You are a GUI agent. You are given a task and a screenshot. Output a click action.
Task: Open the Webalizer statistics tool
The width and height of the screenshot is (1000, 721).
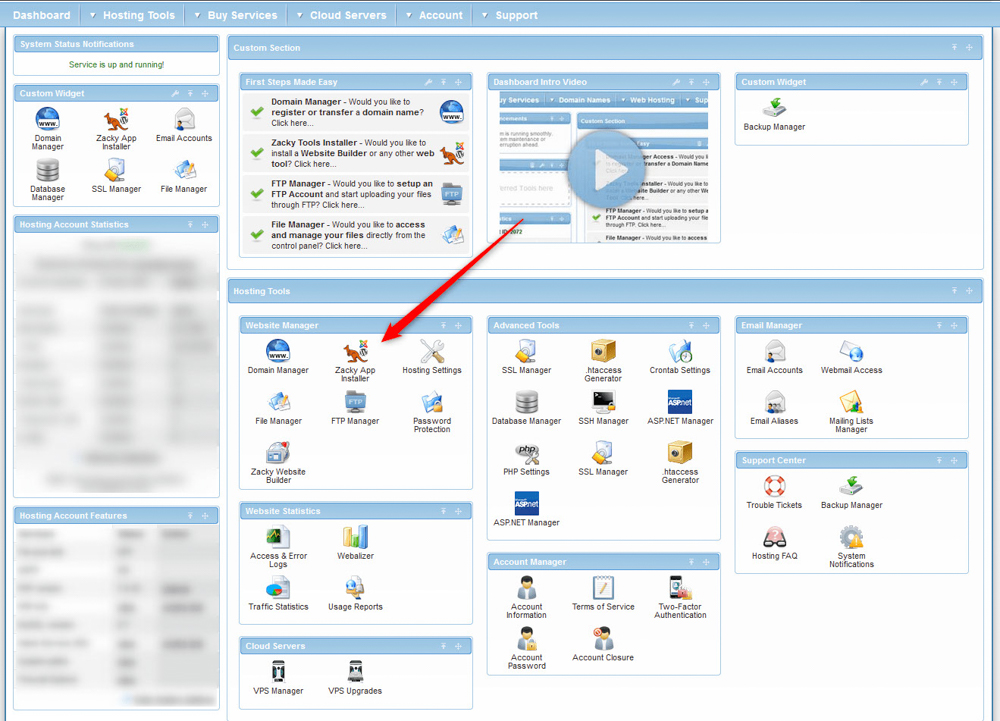(355, 541)
